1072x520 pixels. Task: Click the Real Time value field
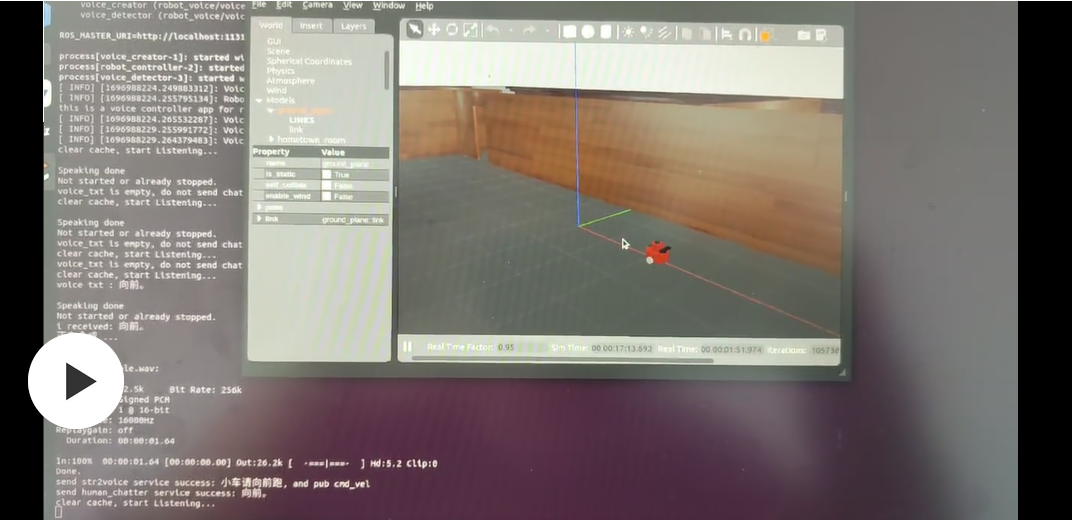(x=730, y=349)
